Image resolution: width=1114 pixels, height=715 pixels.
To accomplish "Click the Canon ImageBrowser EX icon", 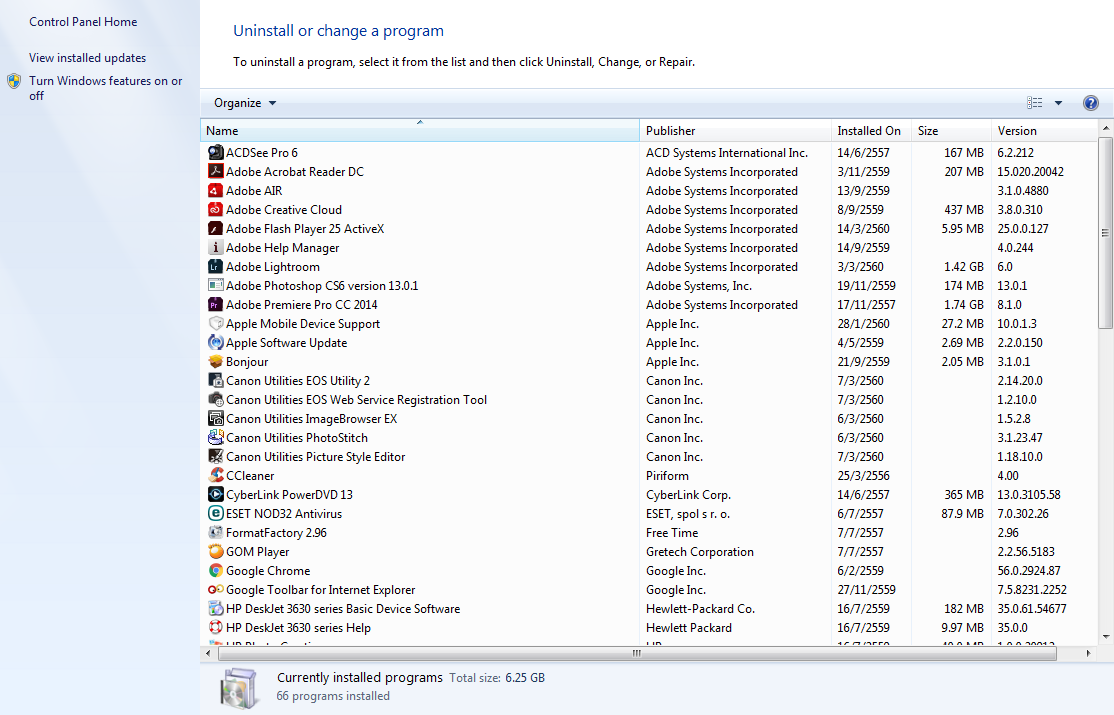I will [x=215, y=419].
